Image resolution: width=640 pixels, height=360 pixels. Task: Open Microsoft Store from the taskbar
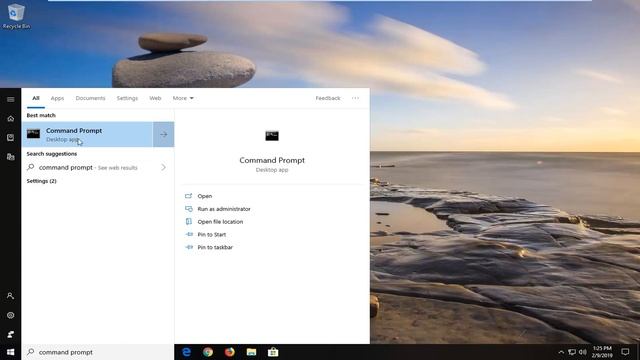pos(273,352)
